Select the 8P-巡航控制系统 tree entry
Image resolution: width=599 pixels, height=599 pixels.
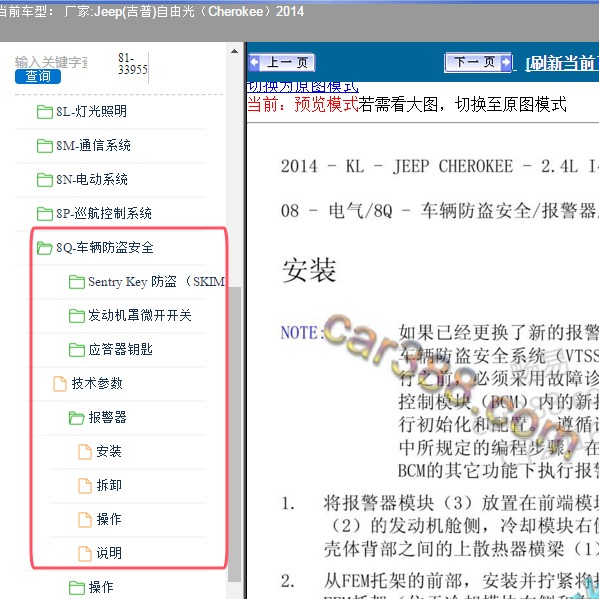pos(104,213)
